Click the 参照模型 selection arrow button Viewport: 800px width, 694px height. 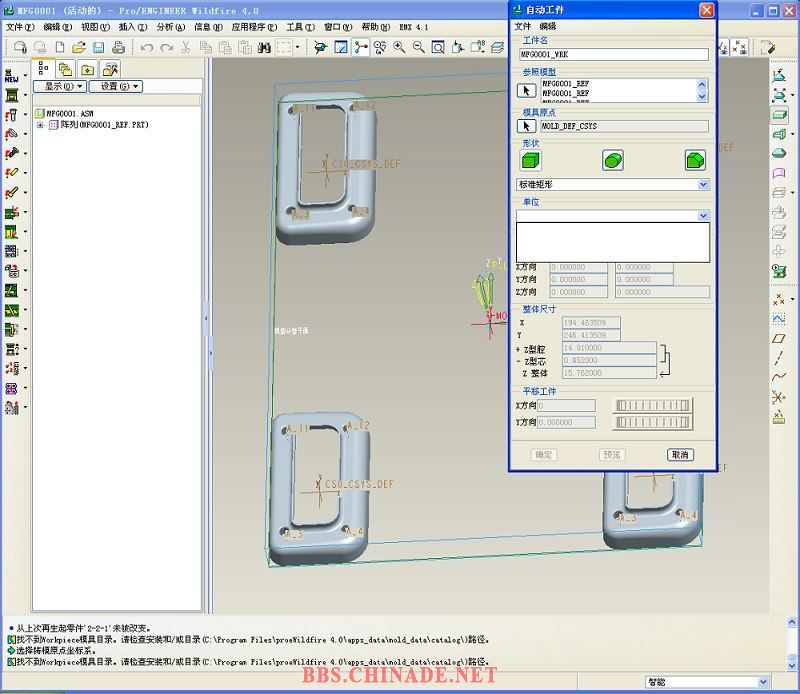pos(527,90)
